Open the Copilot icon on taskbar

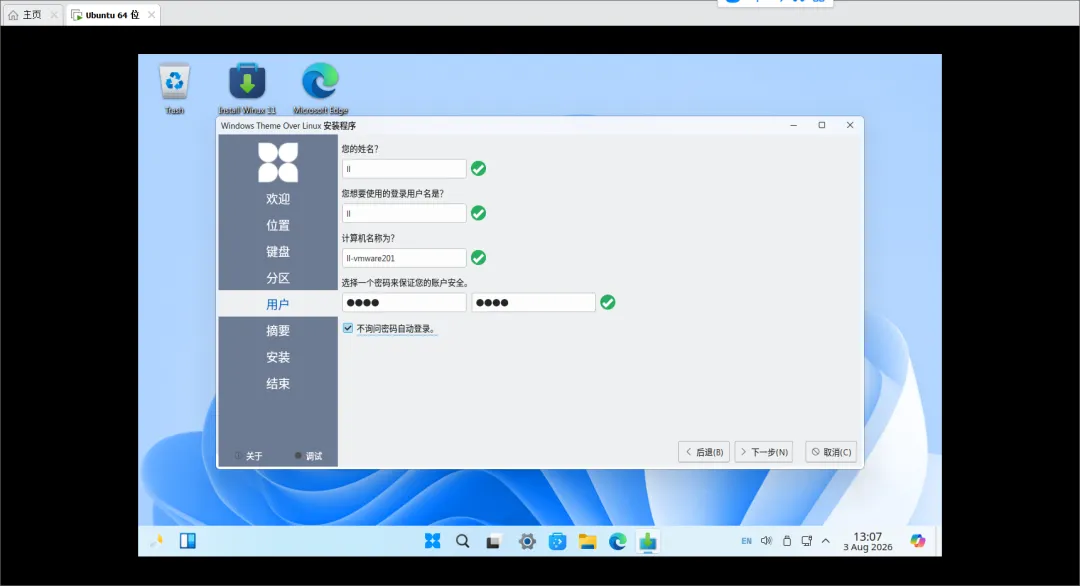pyautogui.click(x=917, y=541)
